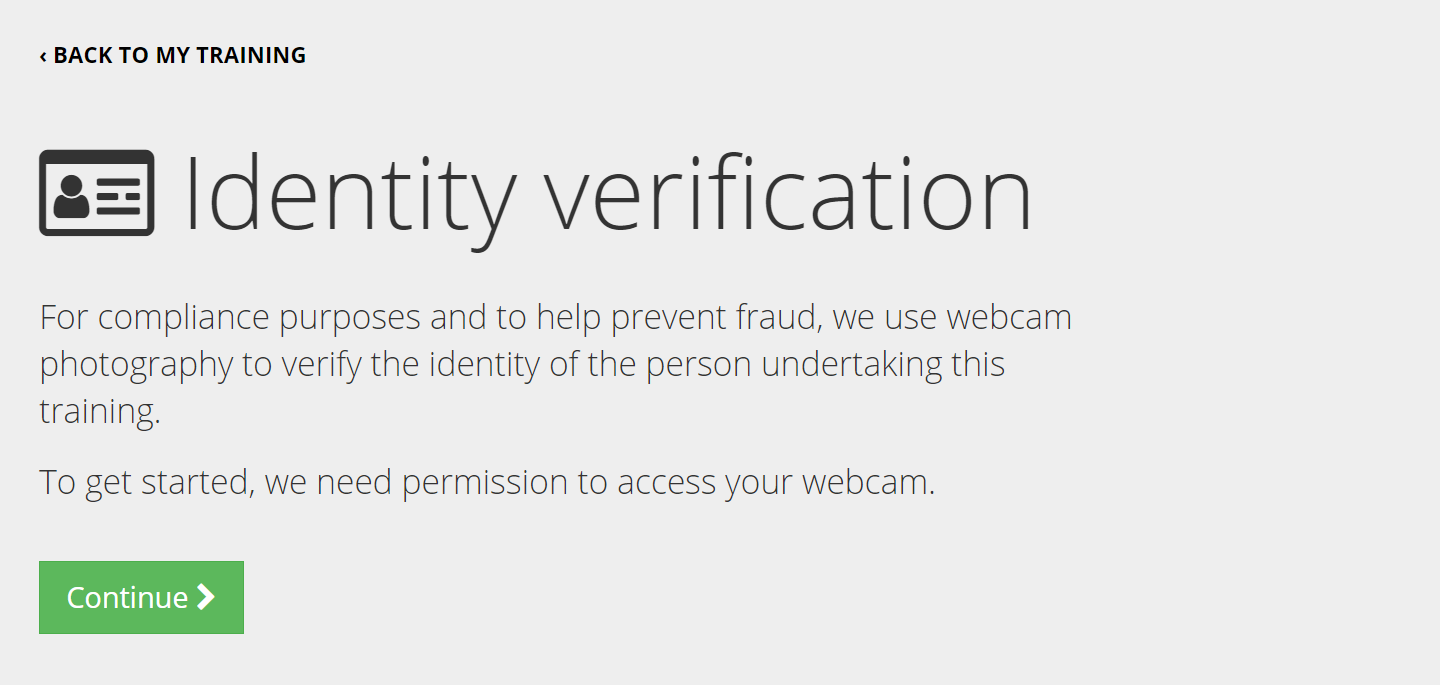Click the back chevron before Back to My Training
The width and height of the screenshot is (1440, 685).
43,56
